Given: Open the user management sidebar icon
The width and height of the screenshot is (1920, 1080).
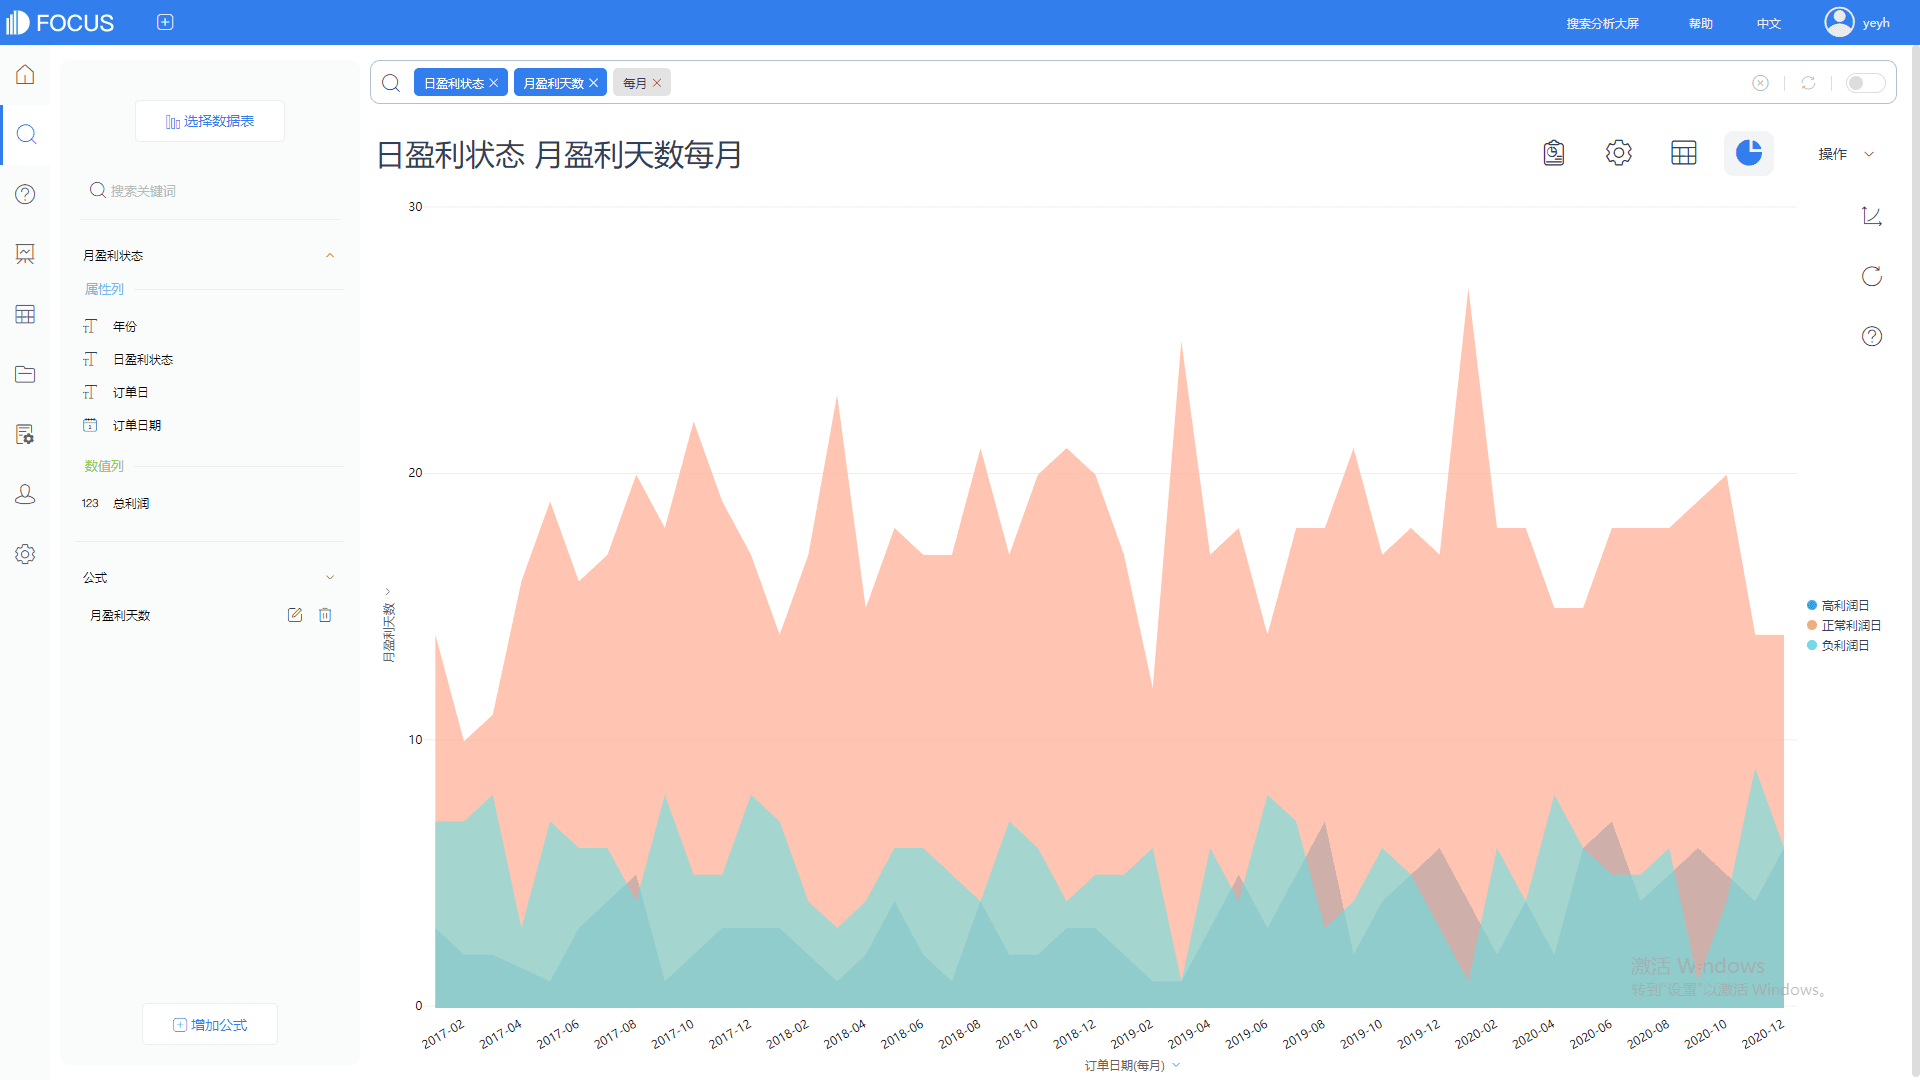Looking at the screenshot, I should [x=25, y=494].
